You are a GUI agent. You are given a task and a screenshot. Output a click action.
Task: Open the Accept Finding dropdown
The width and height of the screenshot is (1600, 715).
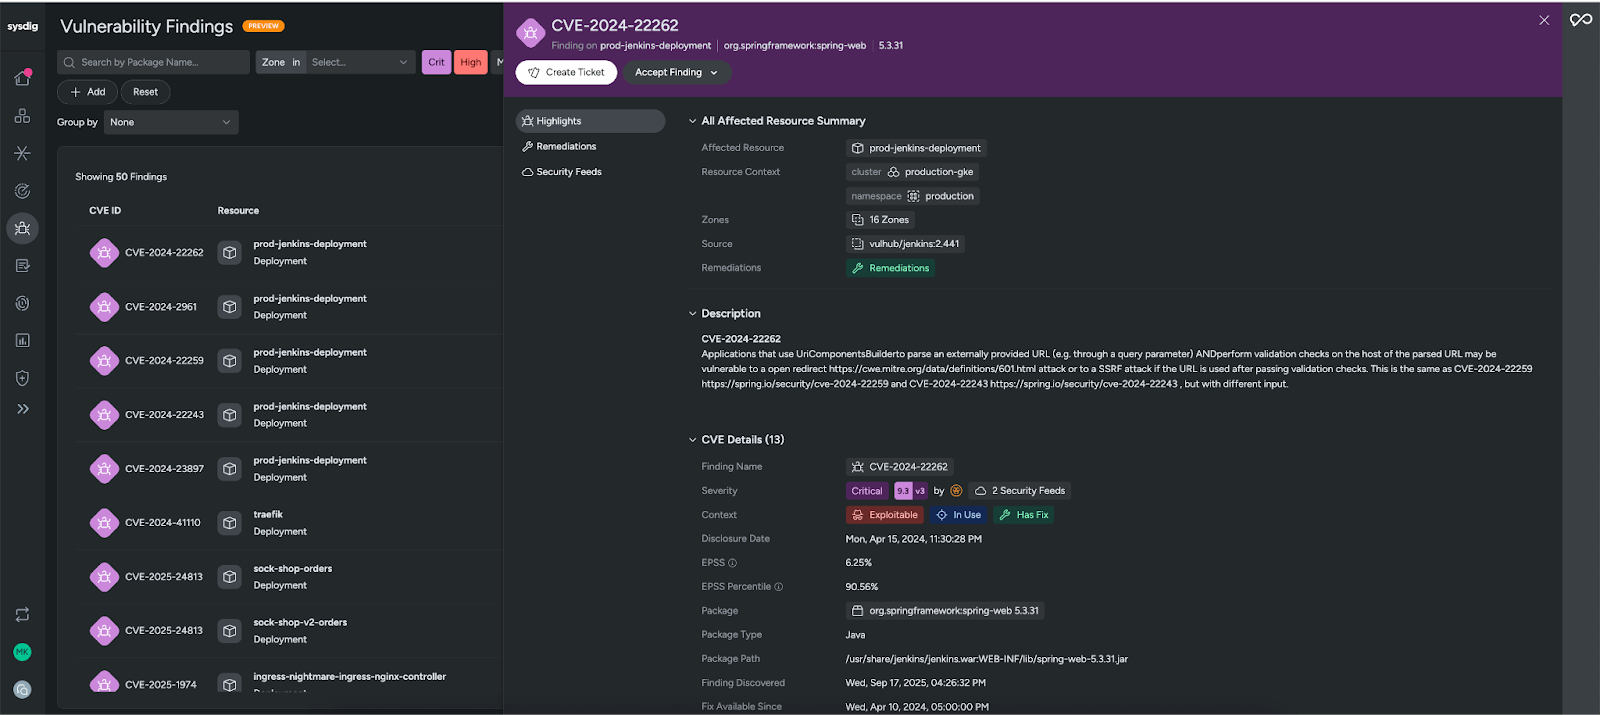pyautogui.click(x=676, y=73)
